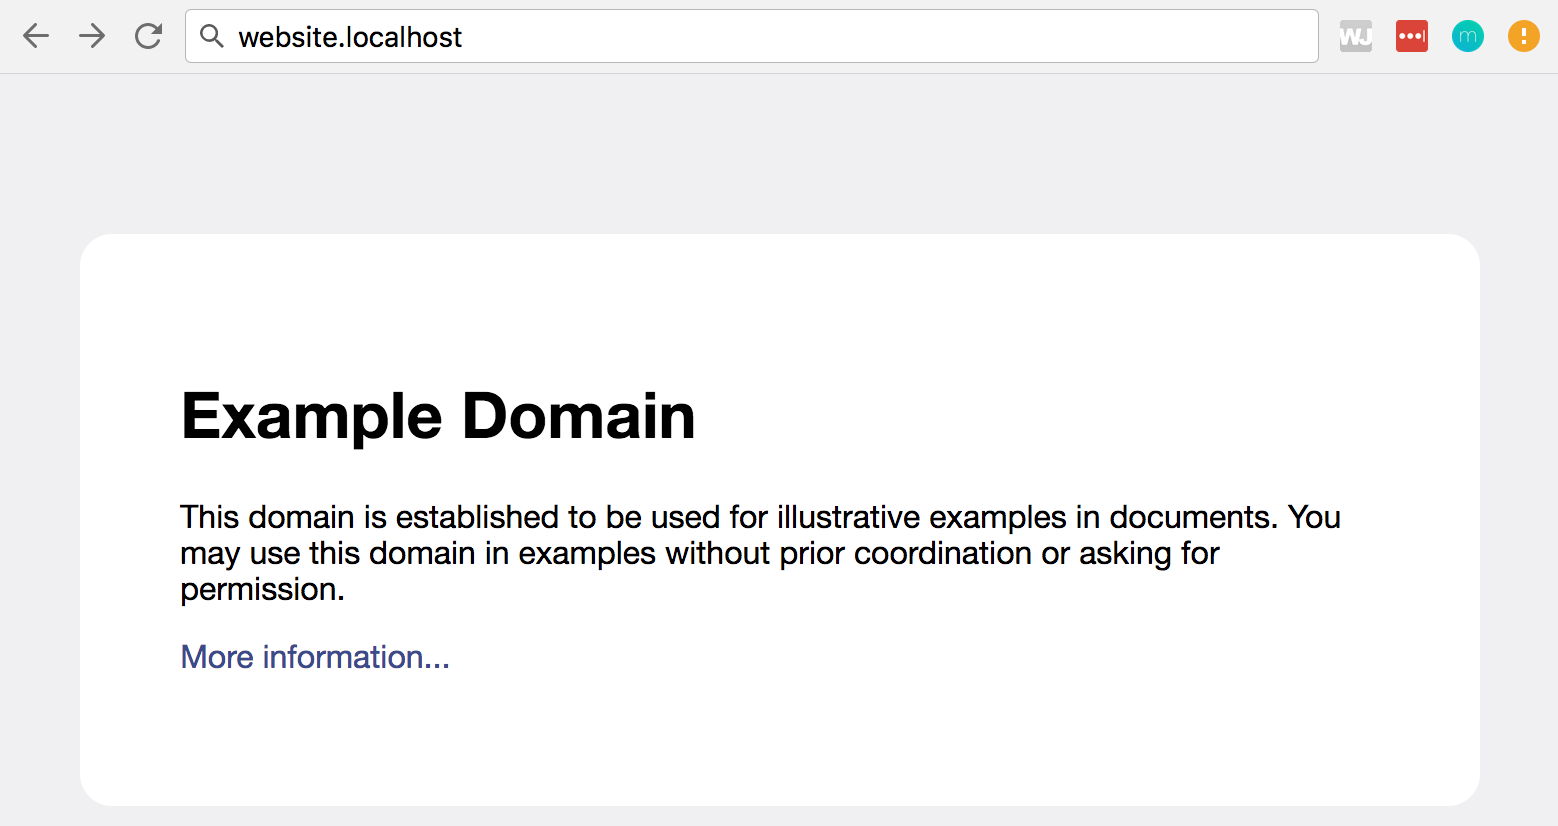Image resolution: width=1558 pixels, height=826 pixels.
Task: Click the teal 'm' extension icon
Action: pyautogui.click(x=1467, y=37)
